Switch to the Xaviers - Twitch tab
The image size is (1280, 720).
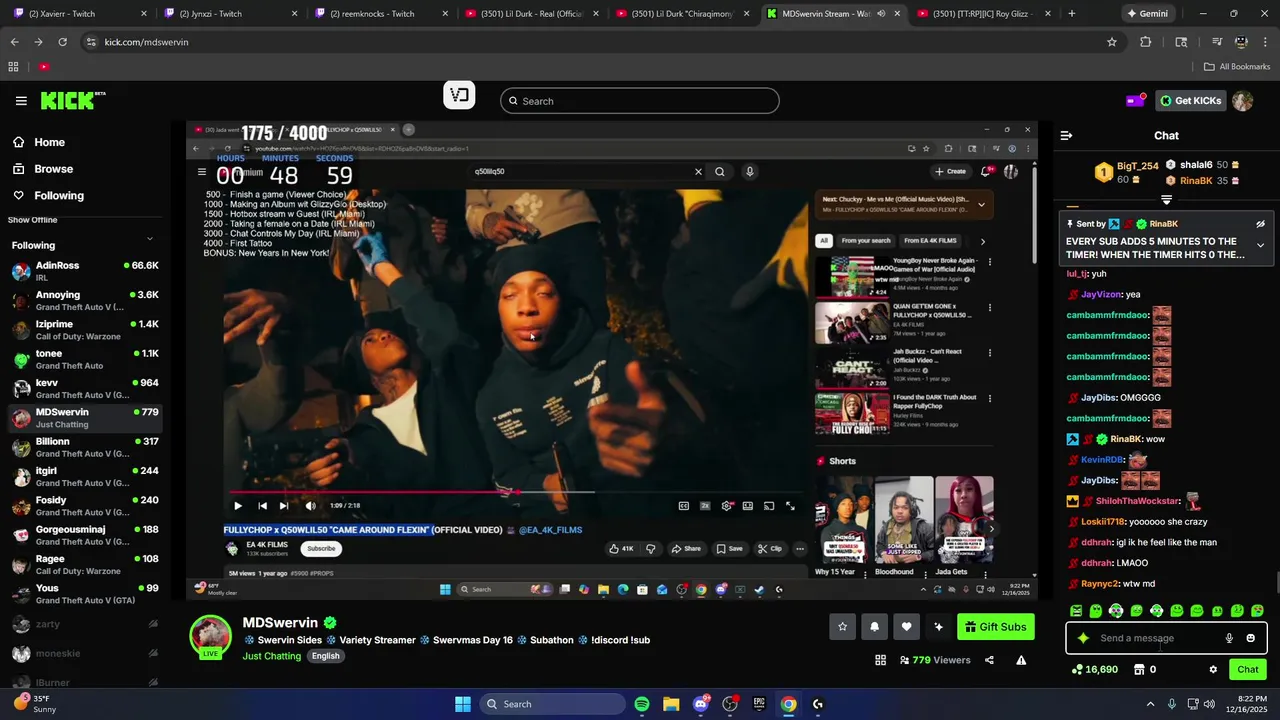81,14
